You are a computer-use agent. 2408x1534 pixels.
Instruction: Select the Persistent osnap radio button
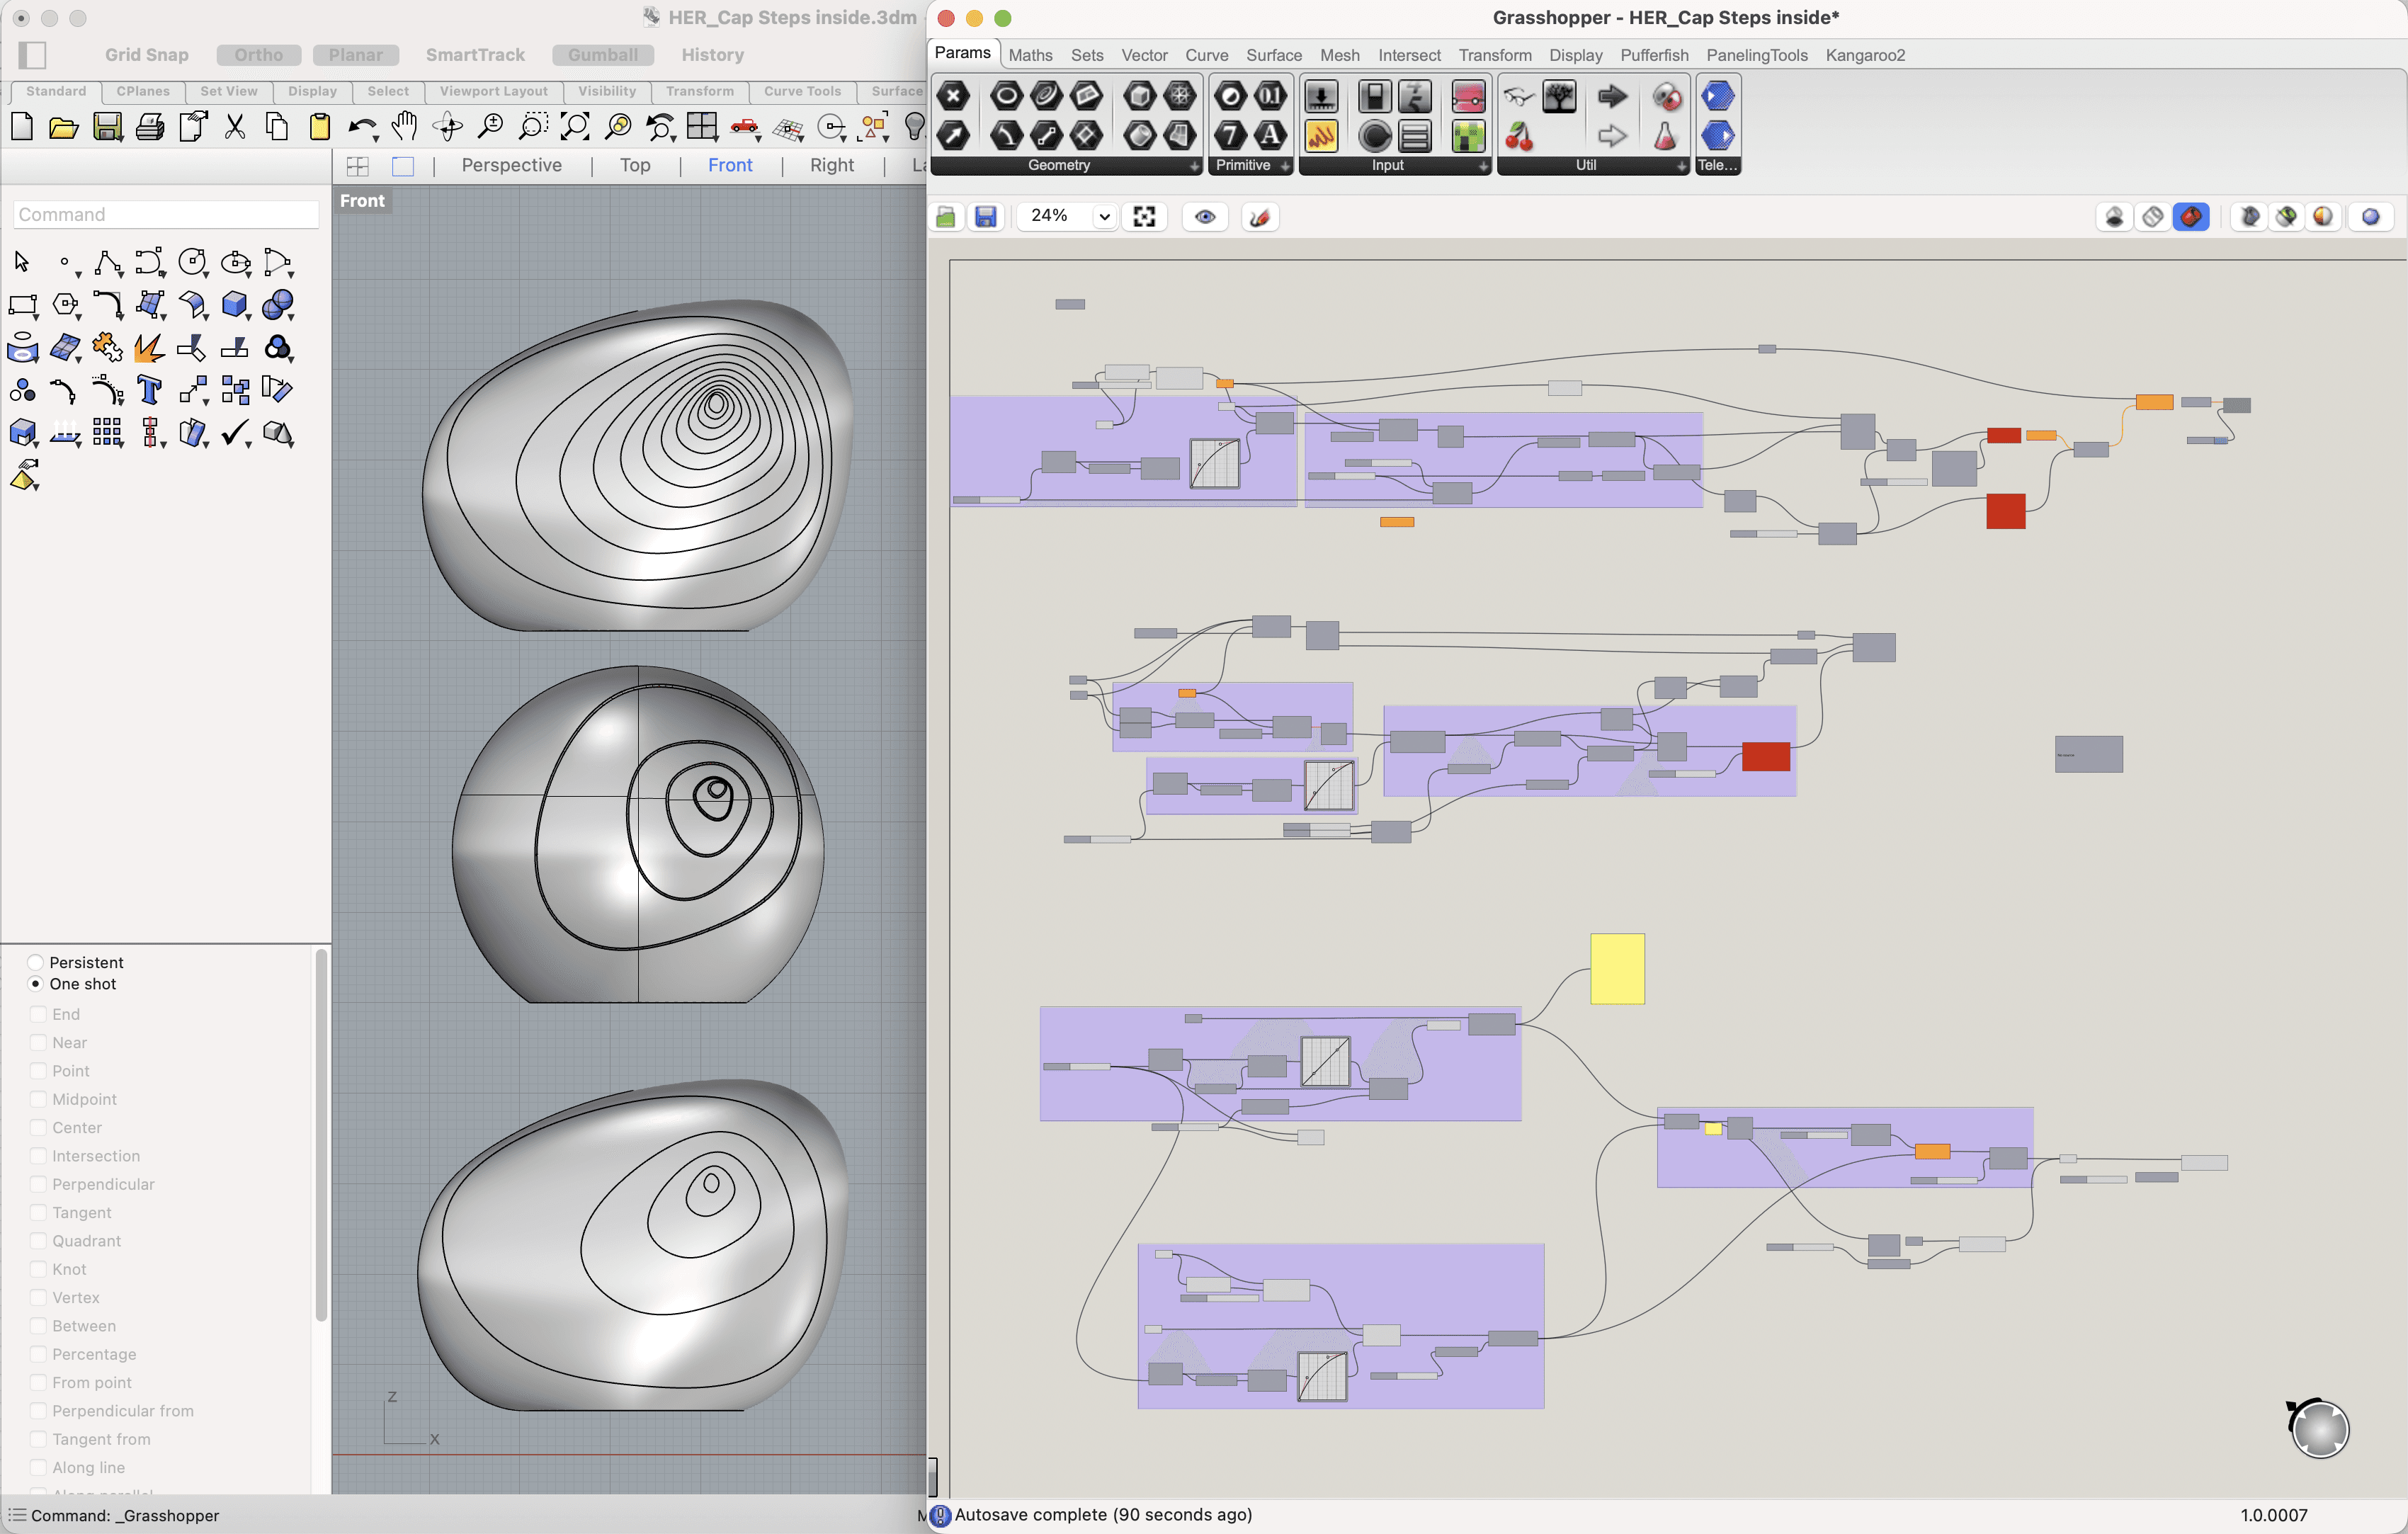[x=36, y=962]
